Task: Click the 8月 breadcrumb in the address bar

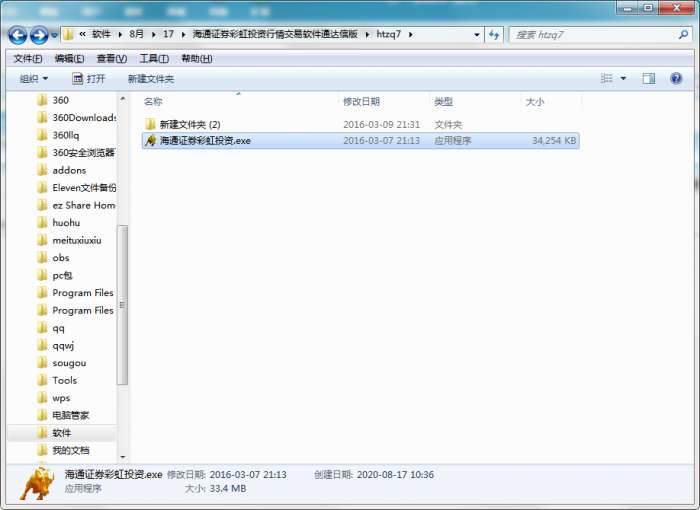Action: click(x=137, y=34)
